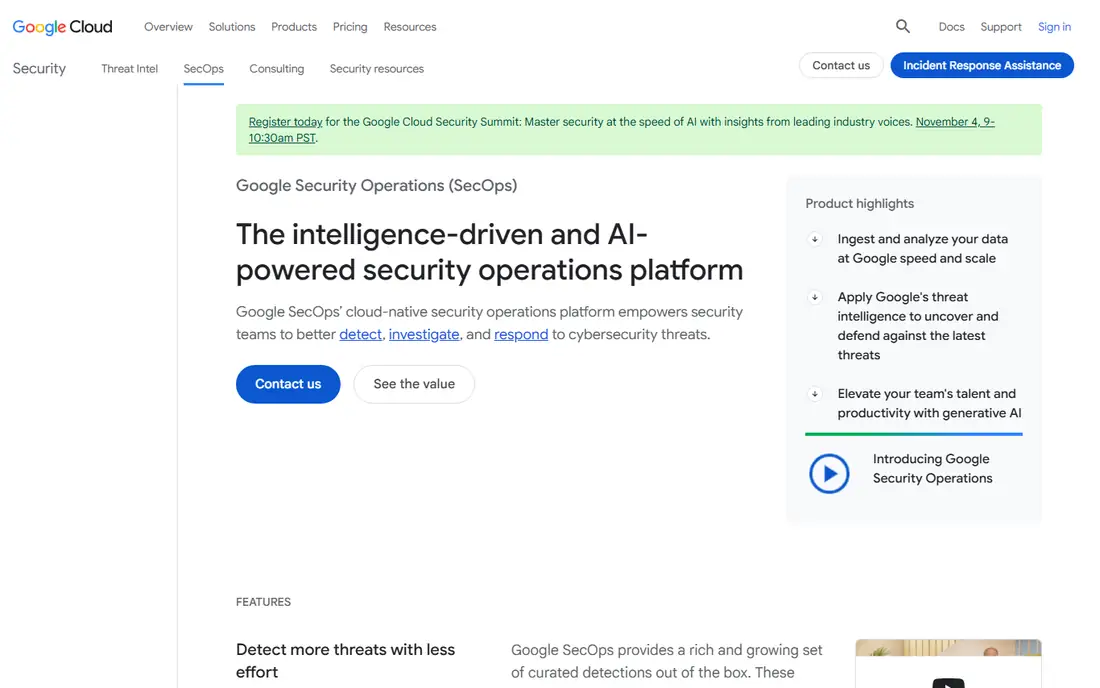Screen dimensions: 1100x688
Task: Open the Resources menu
Action: [x=410, y=27]
